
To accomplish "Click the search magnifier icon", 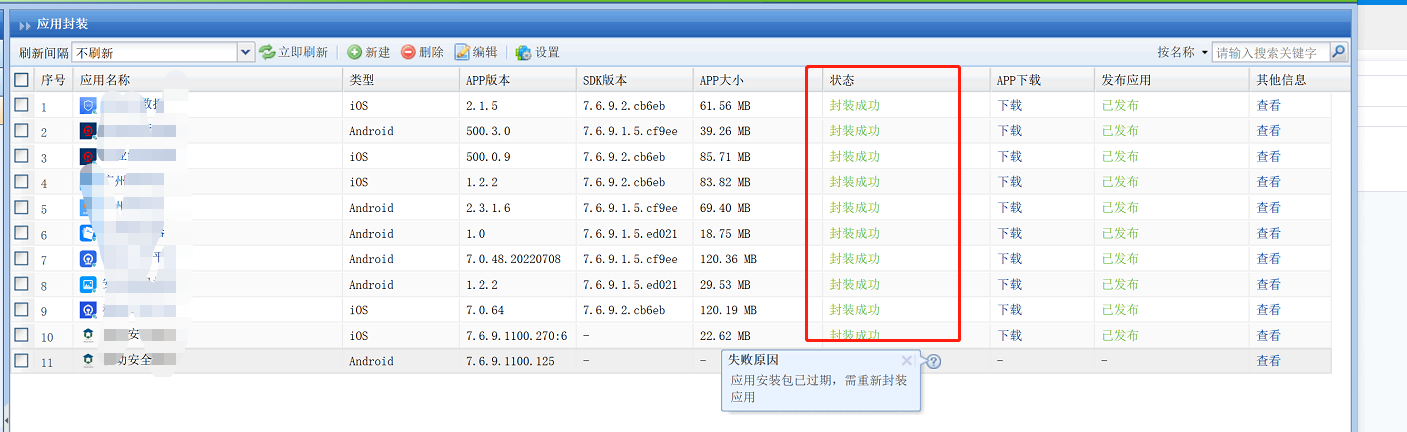I will tap(1338, 52).
